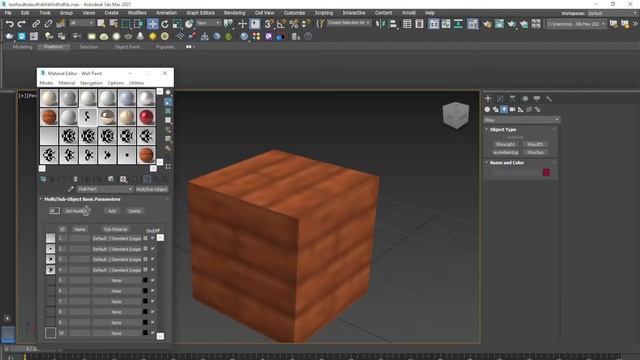Choose the Rectangular Selection Region tool
Screen dimensions: 640x360
click(x=126, y=24)
